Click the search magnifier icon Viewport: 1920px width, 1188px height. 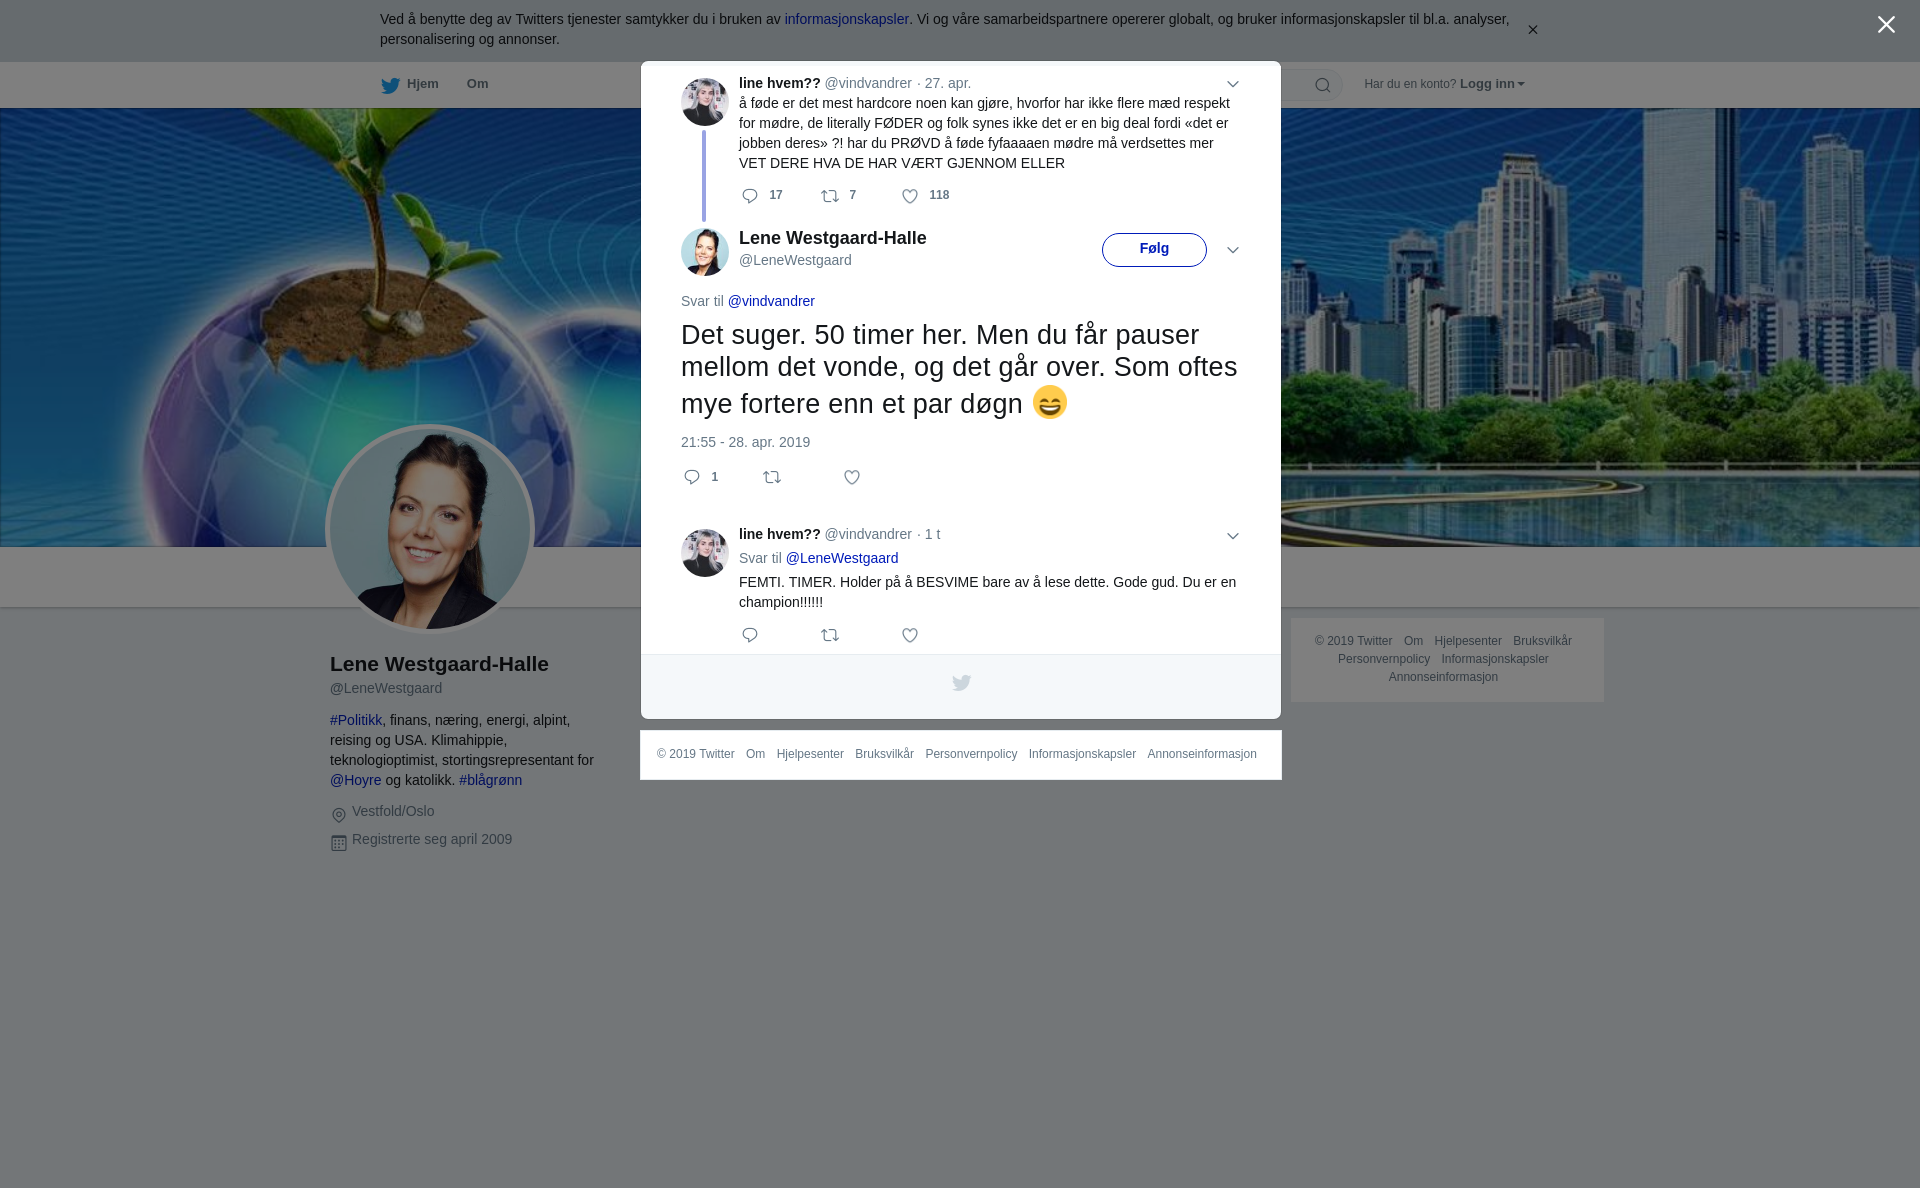[1323, 85]
